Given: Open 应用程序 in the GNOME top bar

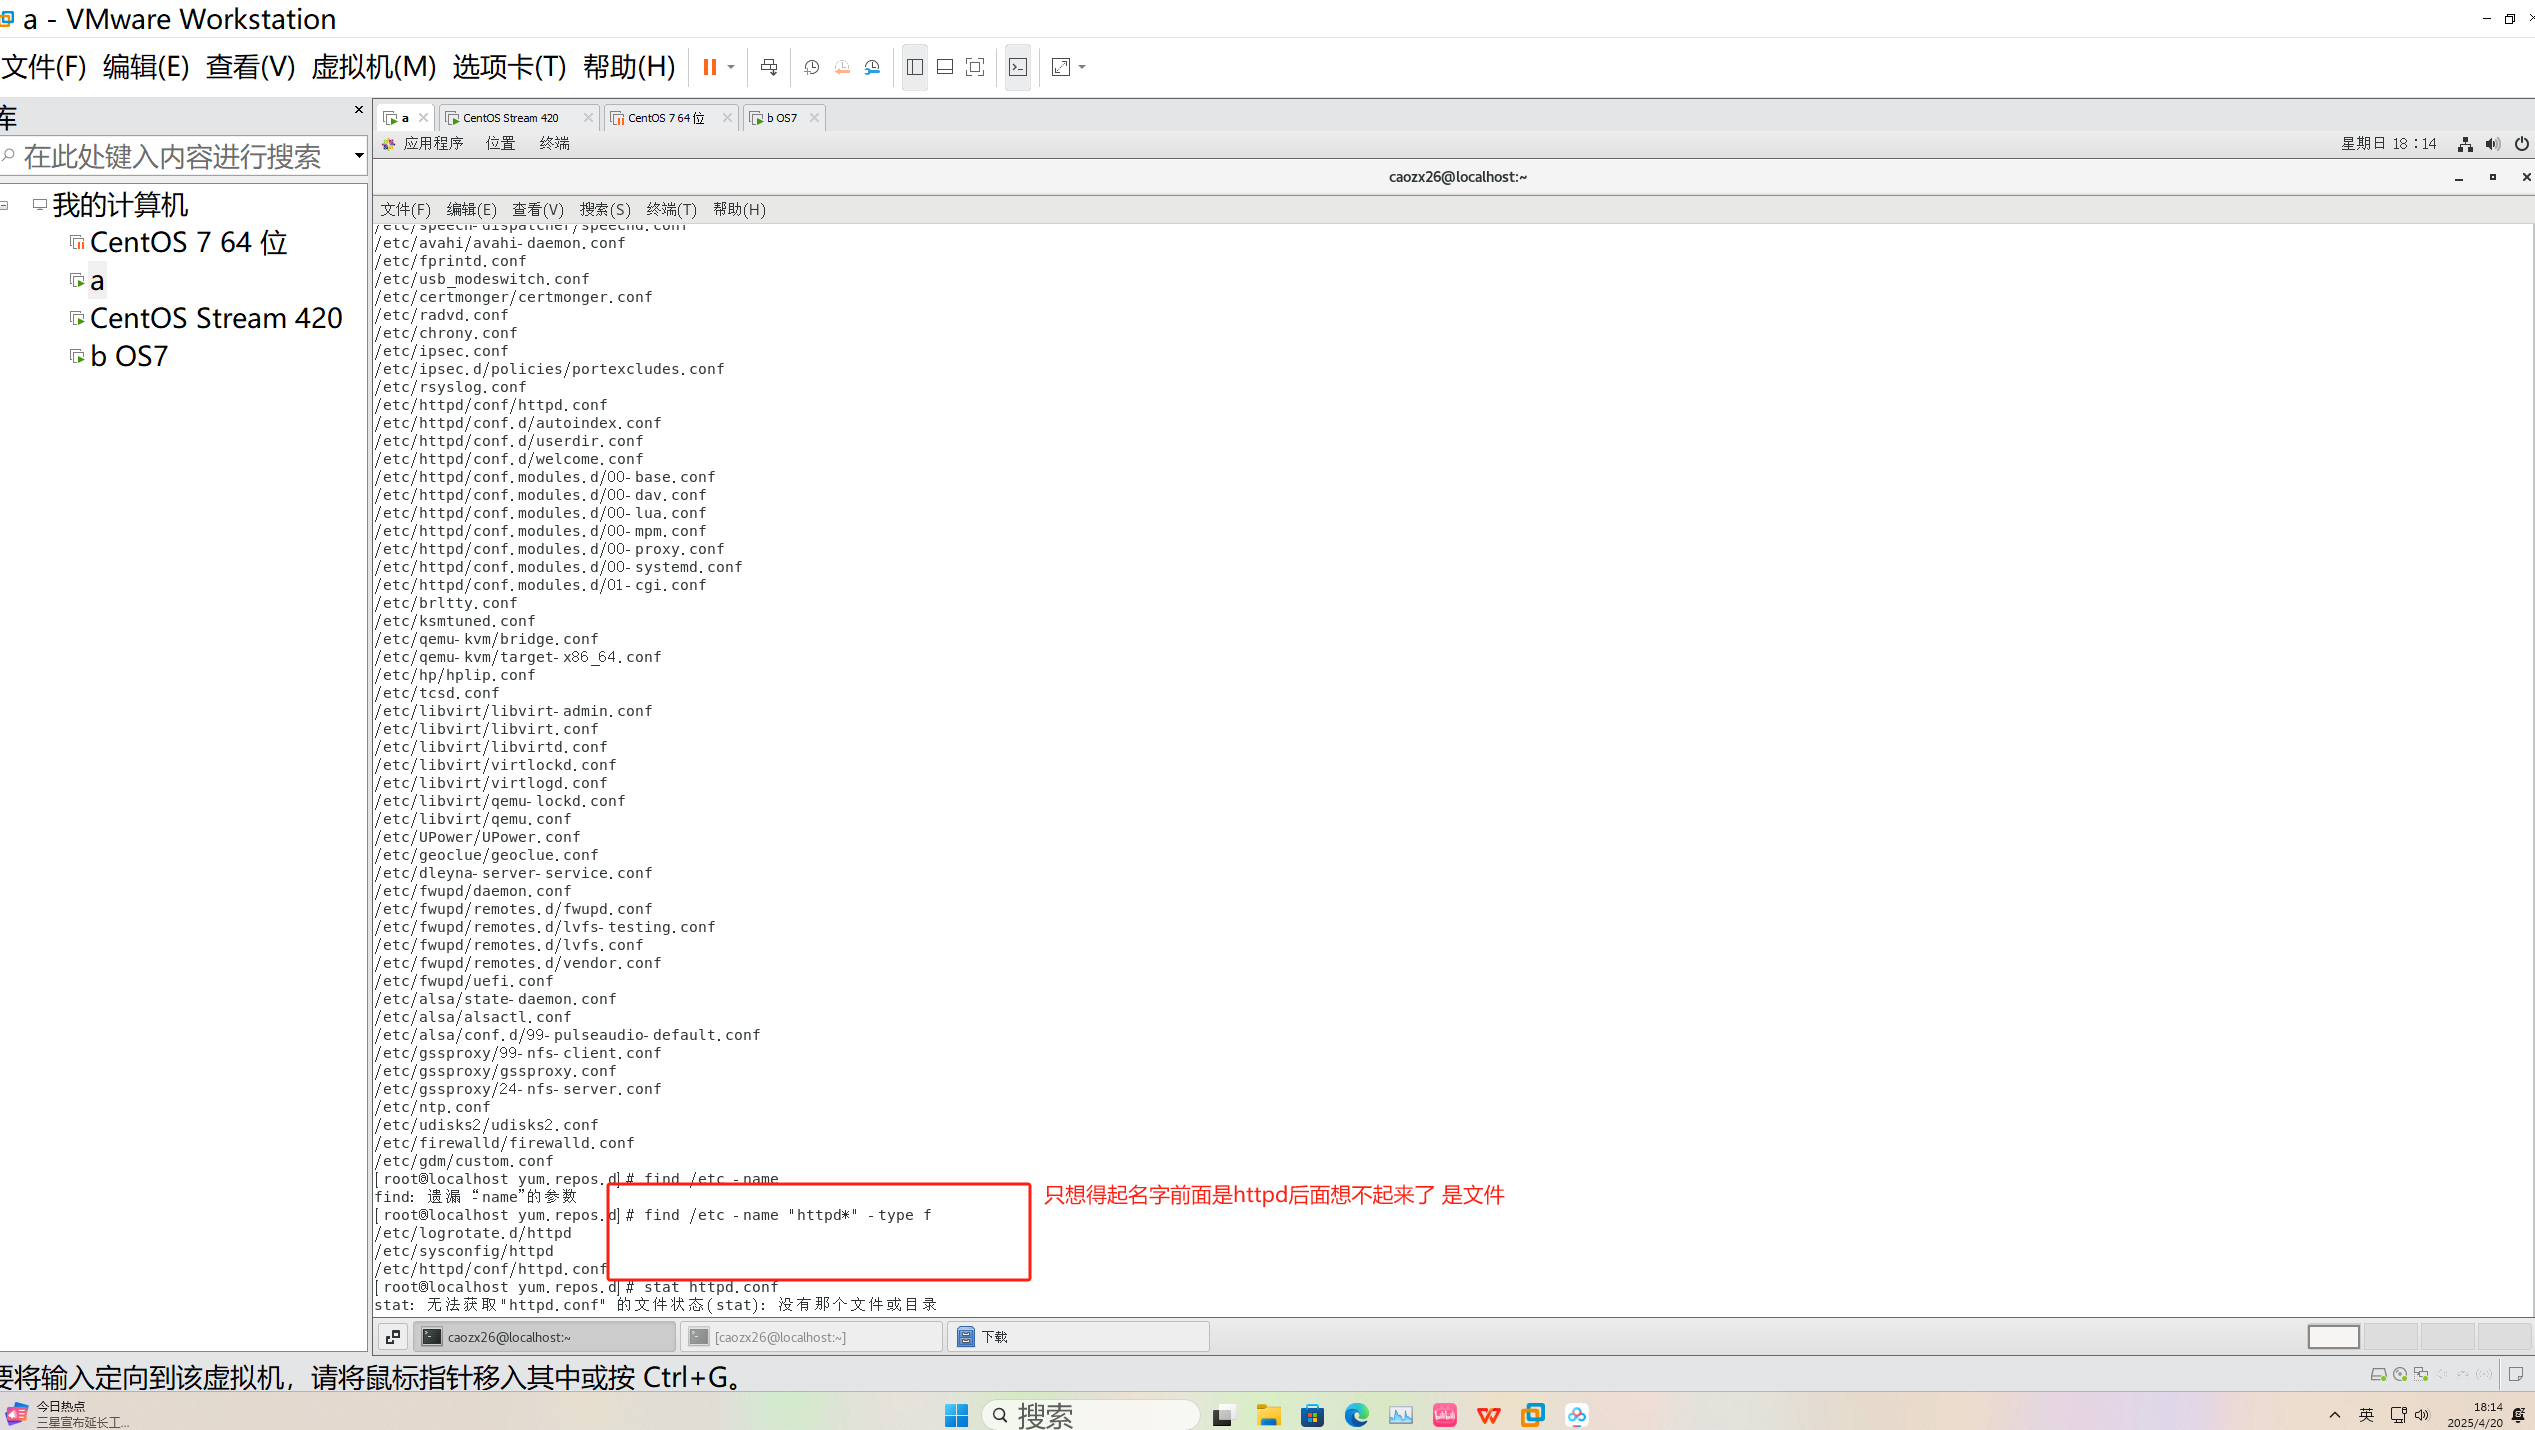Looking at the screenshot, I should tap(432, 144).
